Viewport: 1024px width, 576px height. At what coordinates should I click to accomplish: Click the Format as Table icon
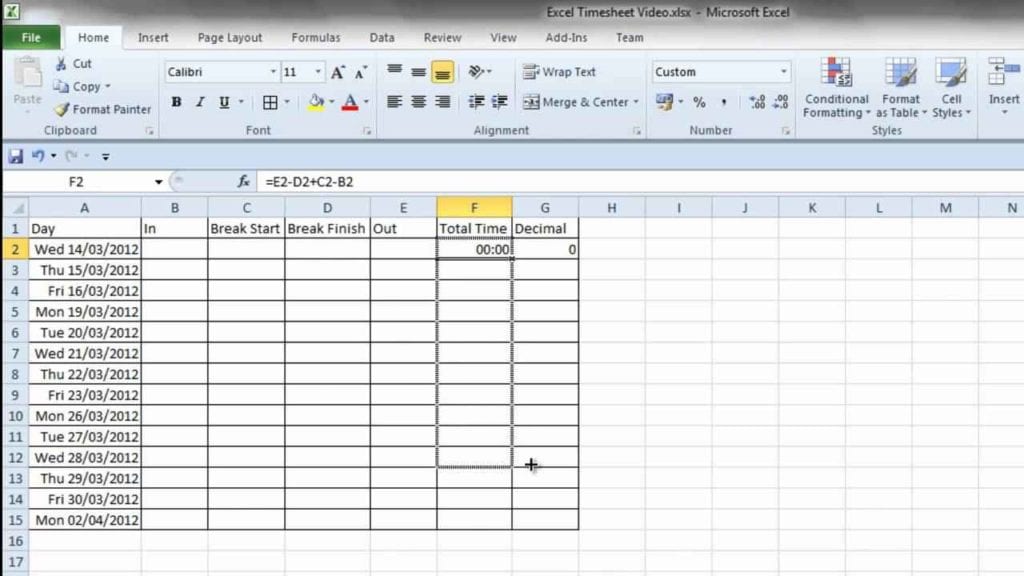point(900,90)
